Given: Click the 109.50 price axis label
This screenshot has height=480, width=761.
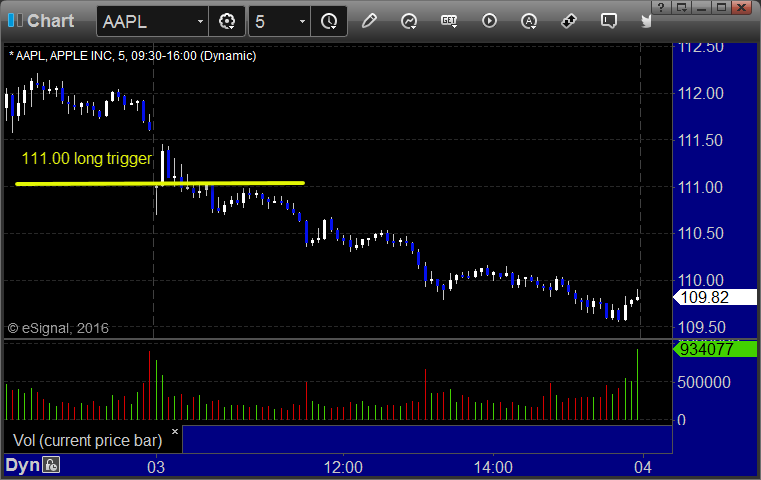Looking at the screenshot, I should tap(700, 327).
